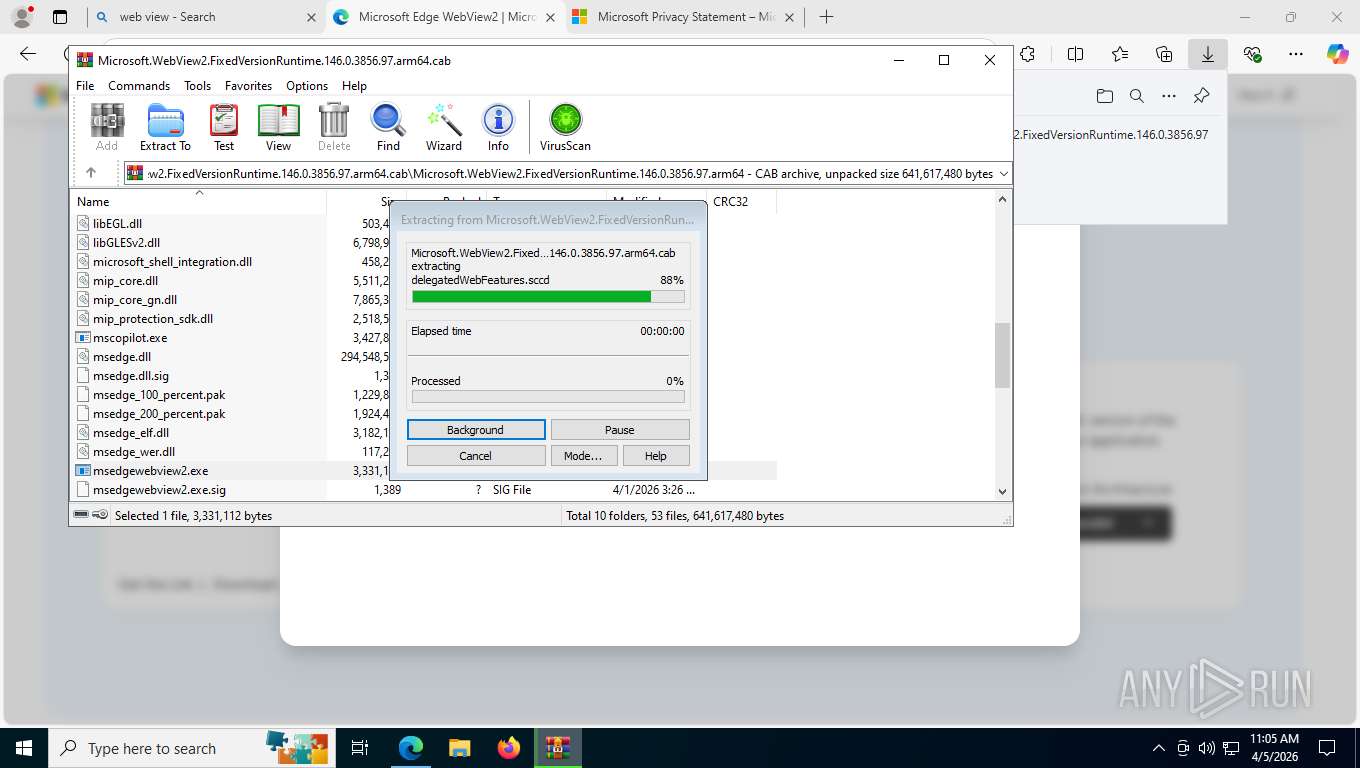Open Edge Downloads toolbar icon

[x=1208, y=54]
